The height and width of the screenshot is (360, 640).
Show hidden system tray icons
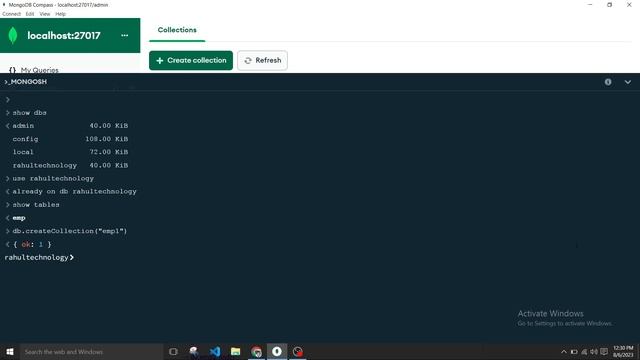564,352
